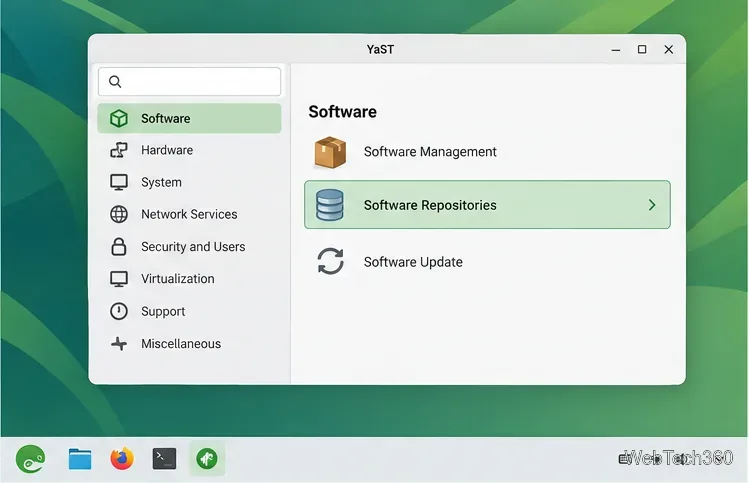Expand the Software Repositories chevron arrow
The width and height of the screenshot is (749, 483).
[x=652, y=205]
